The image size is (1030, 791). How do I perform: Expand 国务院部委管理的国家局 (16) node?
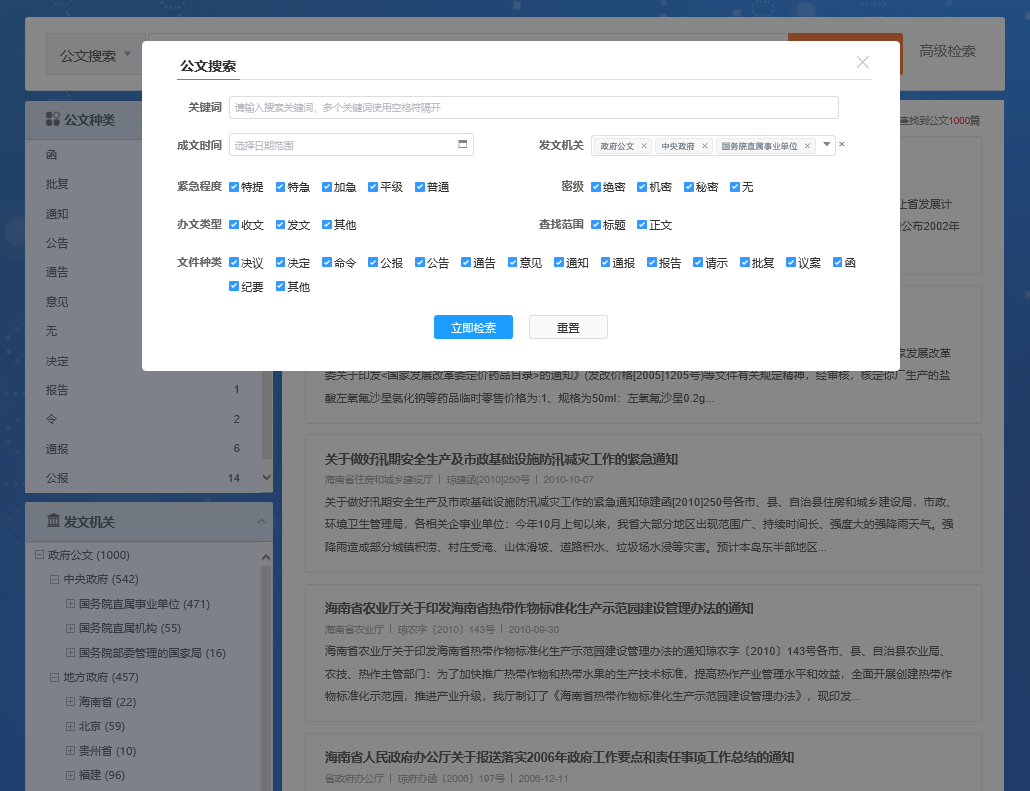[x=70, y=652]
